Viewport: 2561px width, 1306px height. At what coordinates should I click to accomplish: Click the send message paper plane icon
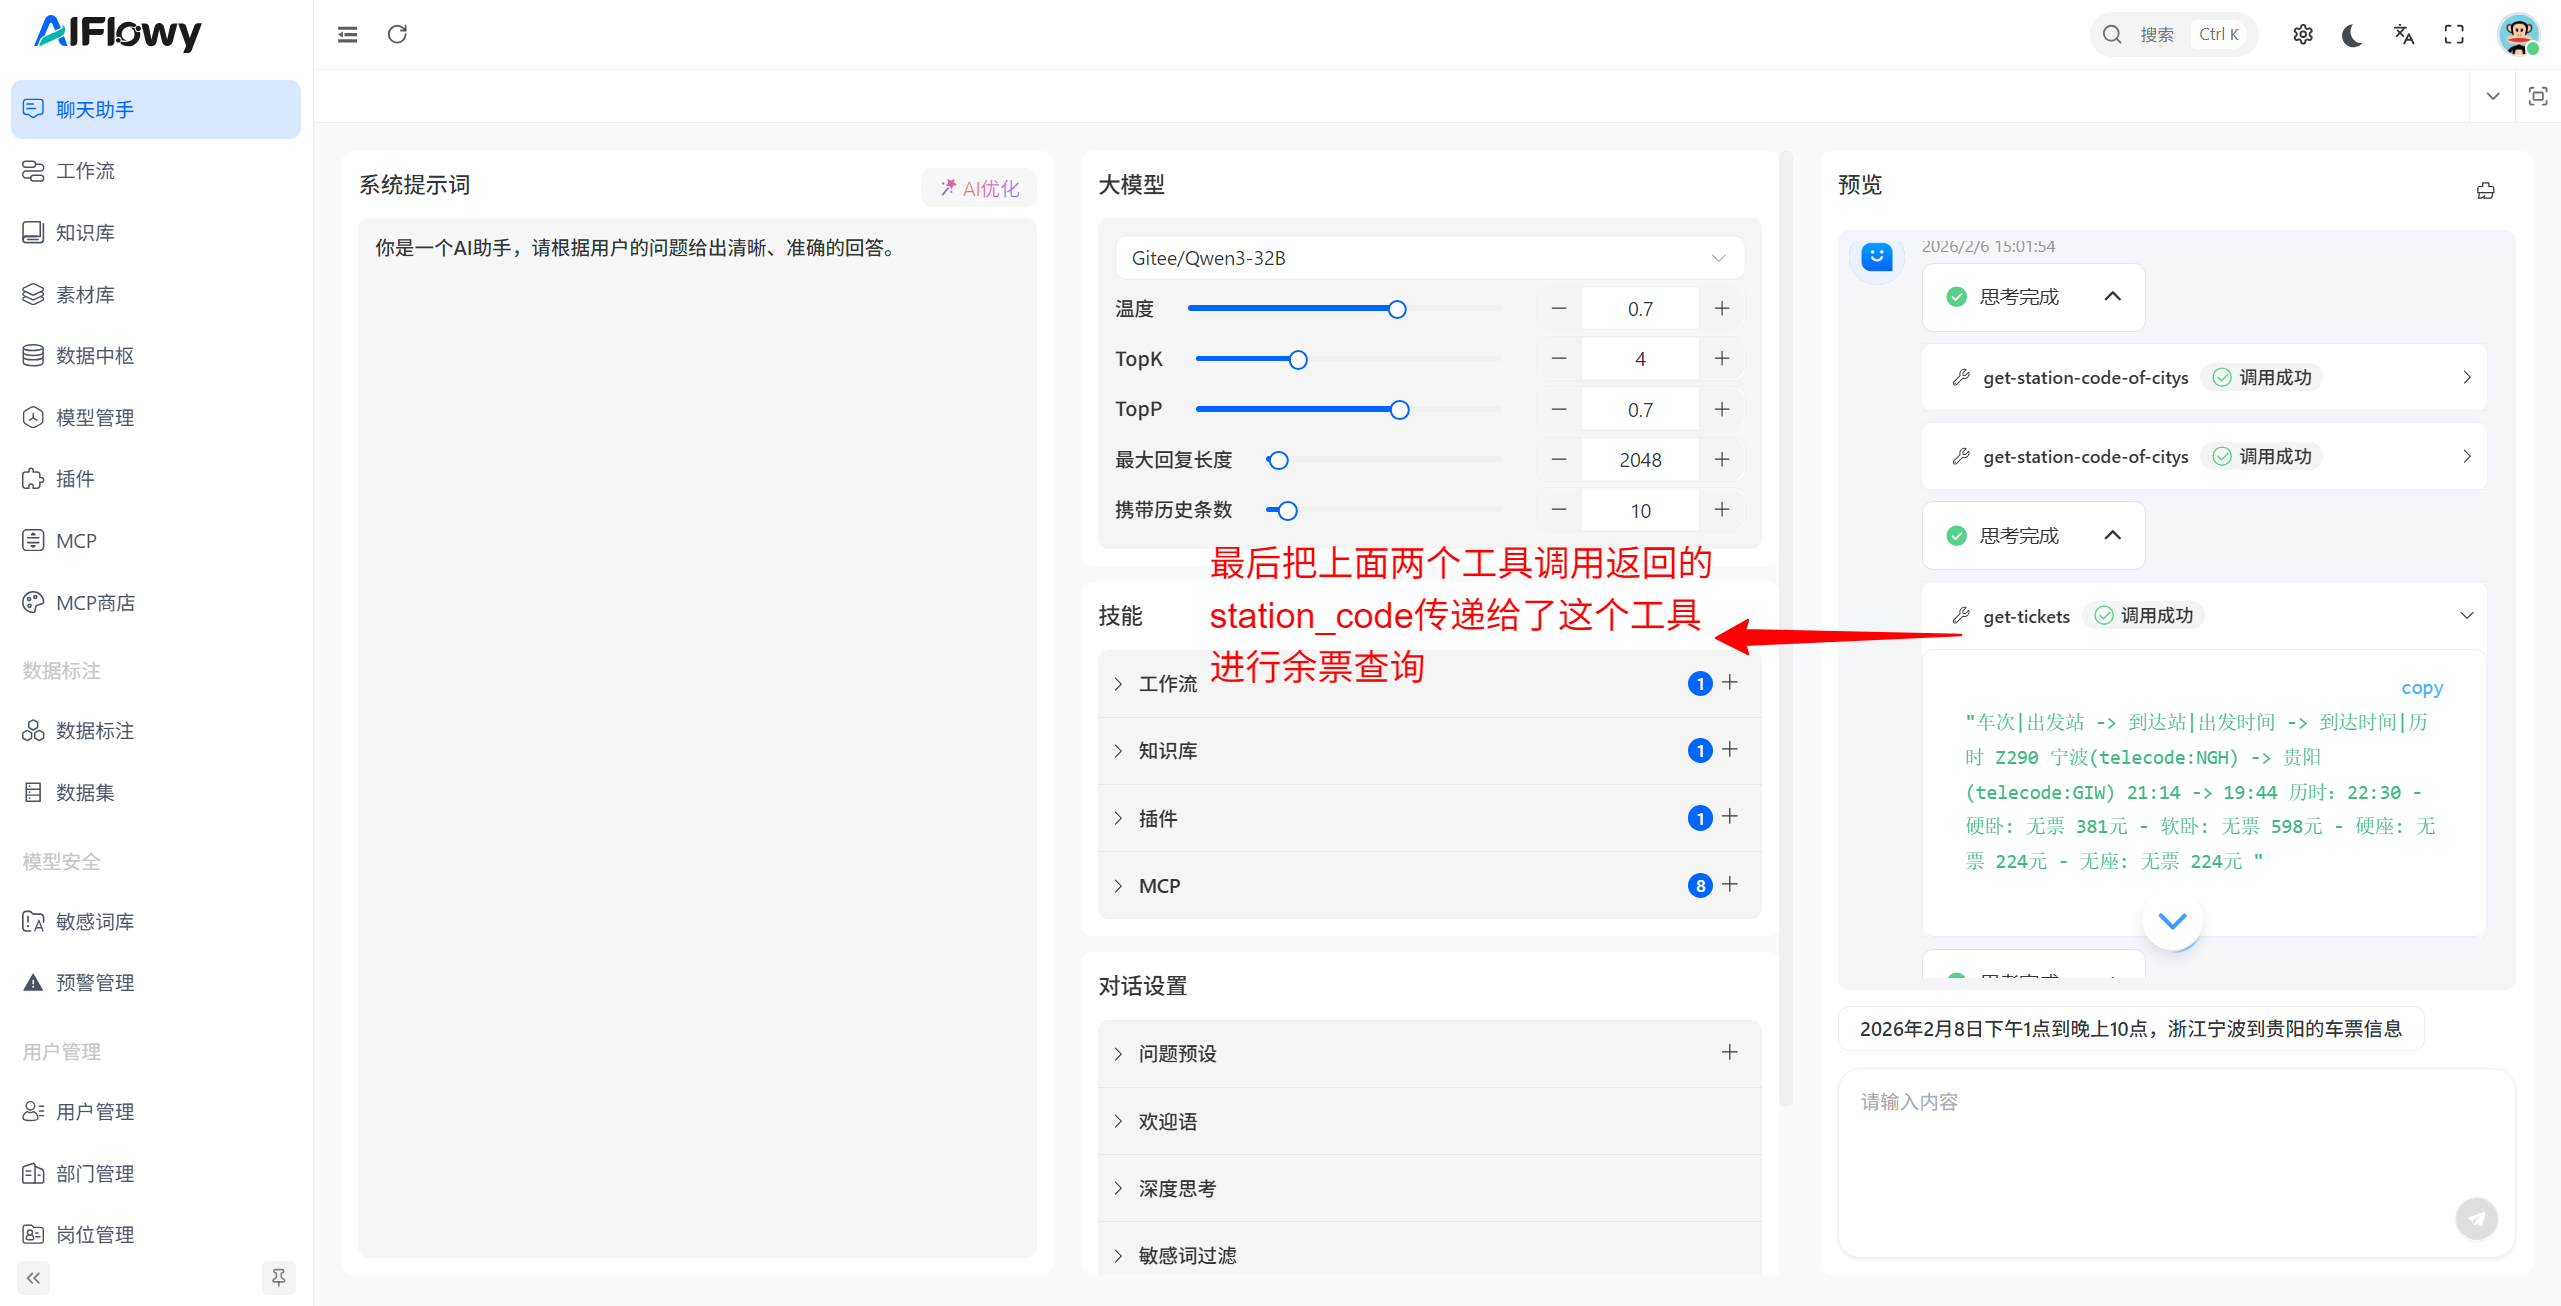pyautogui.click(x=2476, y=1218)
